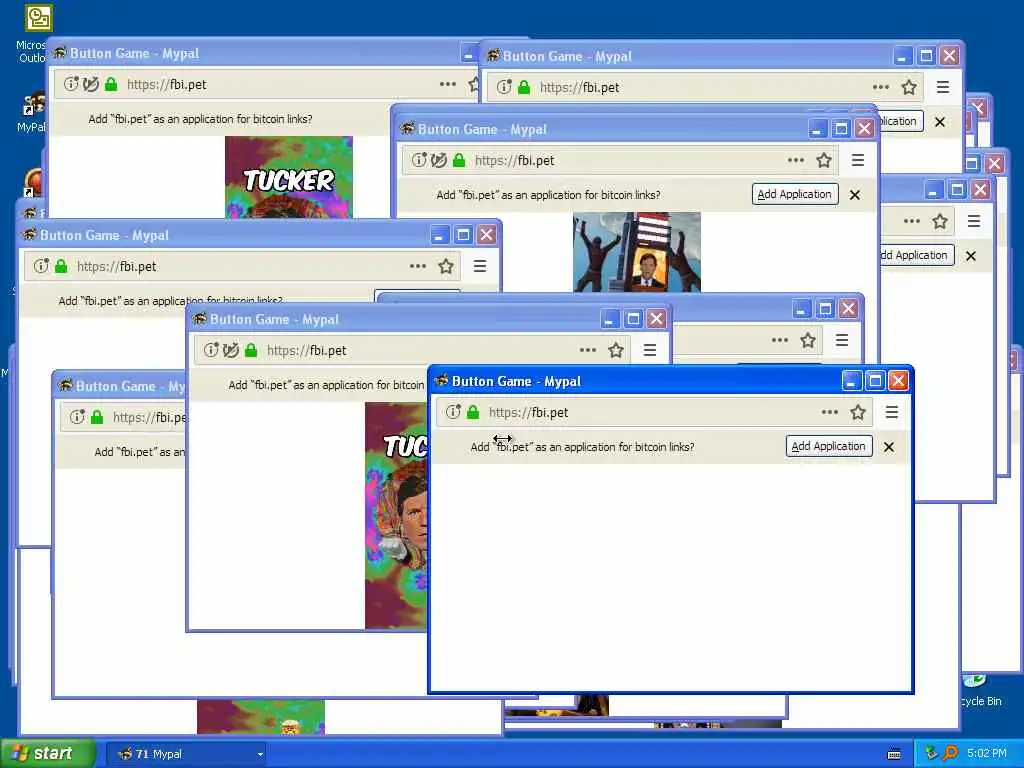This screenshot has height=768, width=1024.
Task: Dismiss the notification bar in the top-right window
Action: (x=940, y=122)
